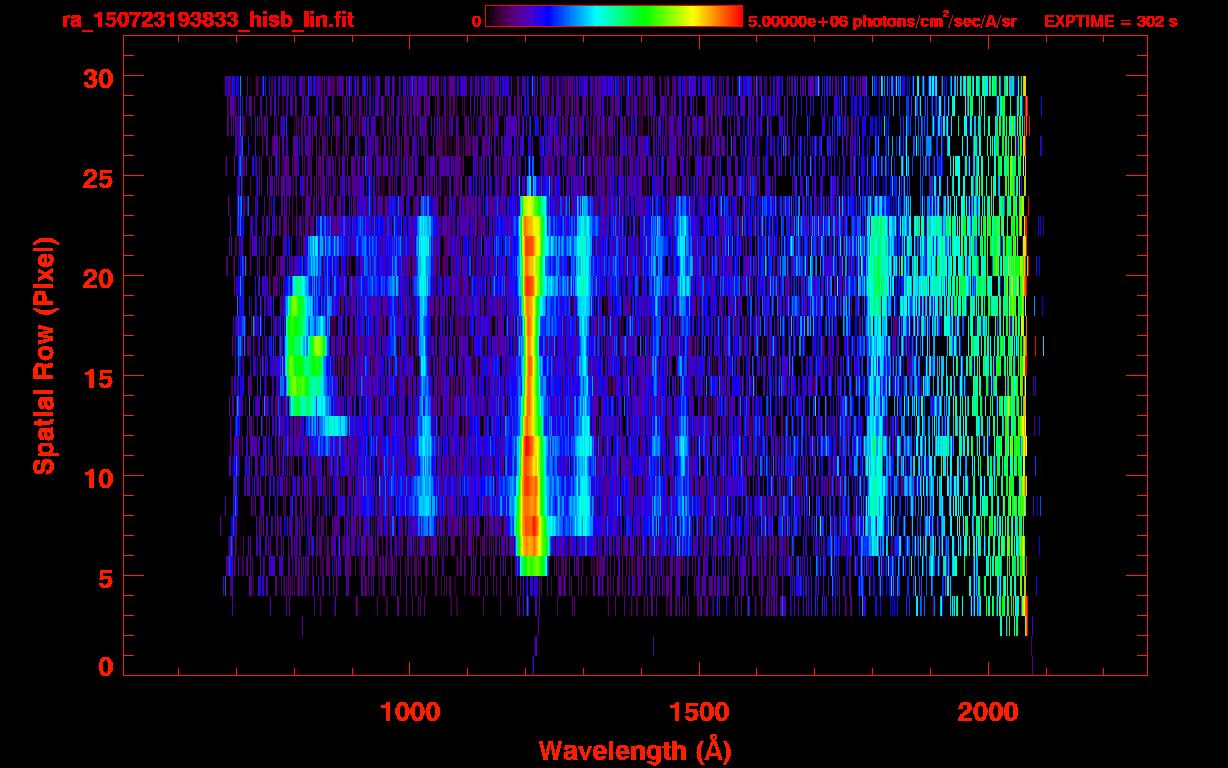1228x768 pixels.
Task: Click the 5.00000e+06 photons unit label
Action: pos(881,21)
